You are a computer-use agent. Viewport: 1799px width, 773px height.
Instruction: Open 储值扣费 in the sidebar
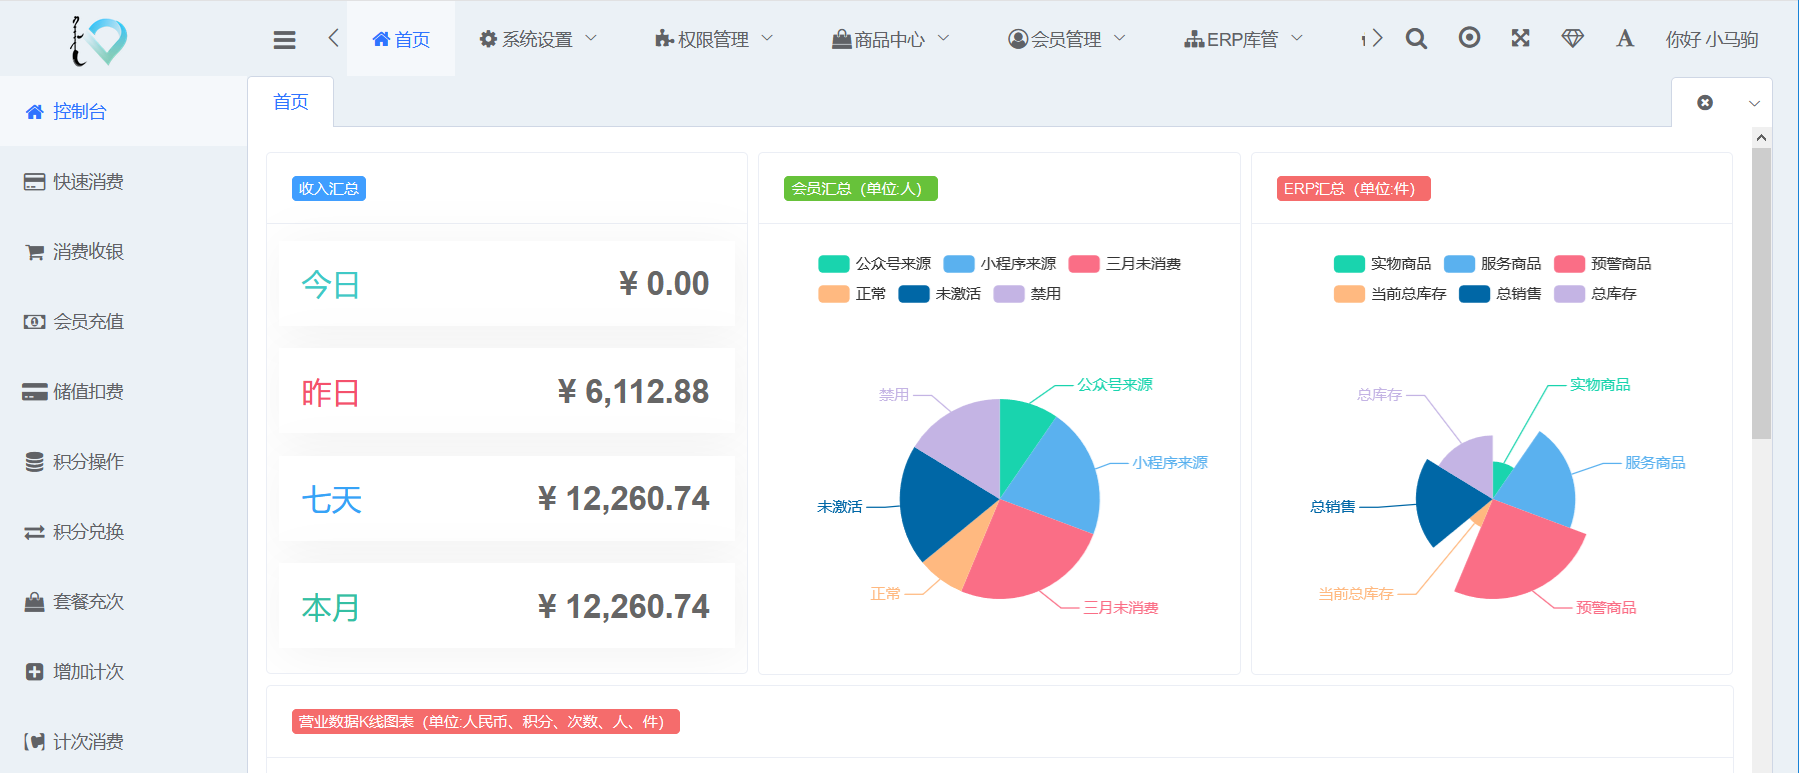[124, 392]
